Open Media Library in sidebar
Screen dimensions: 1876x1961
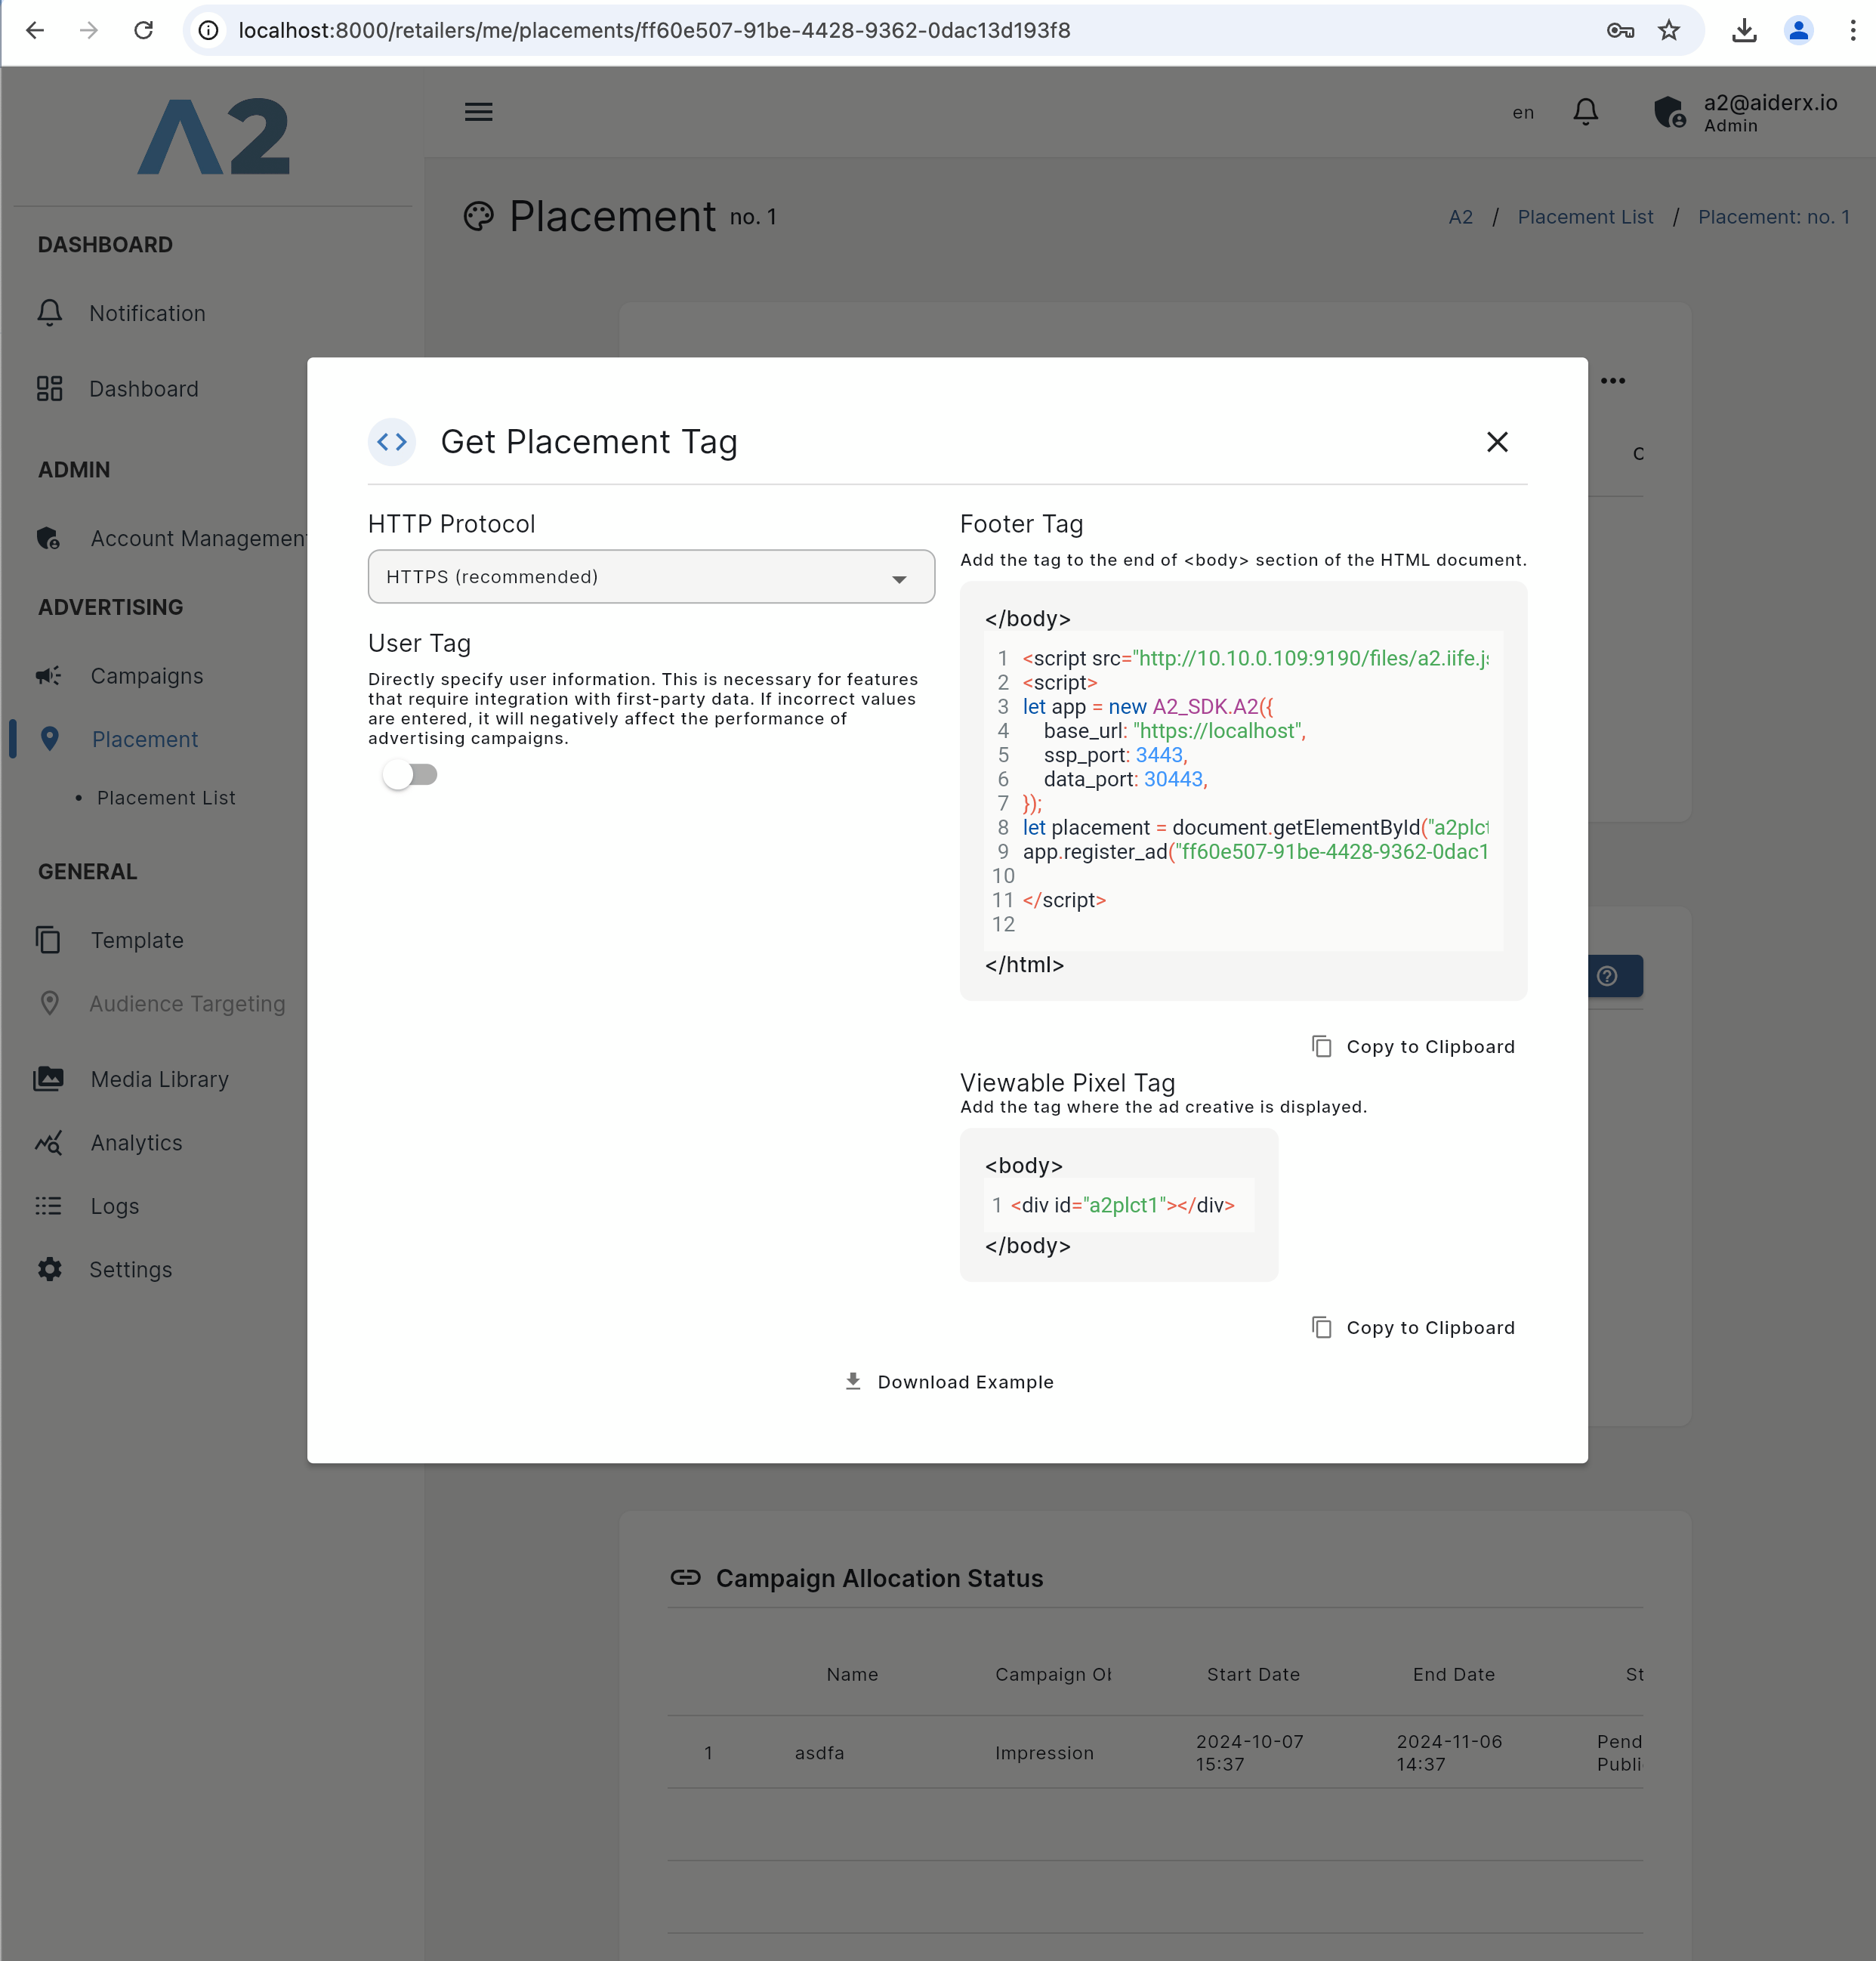[160, 1080]
